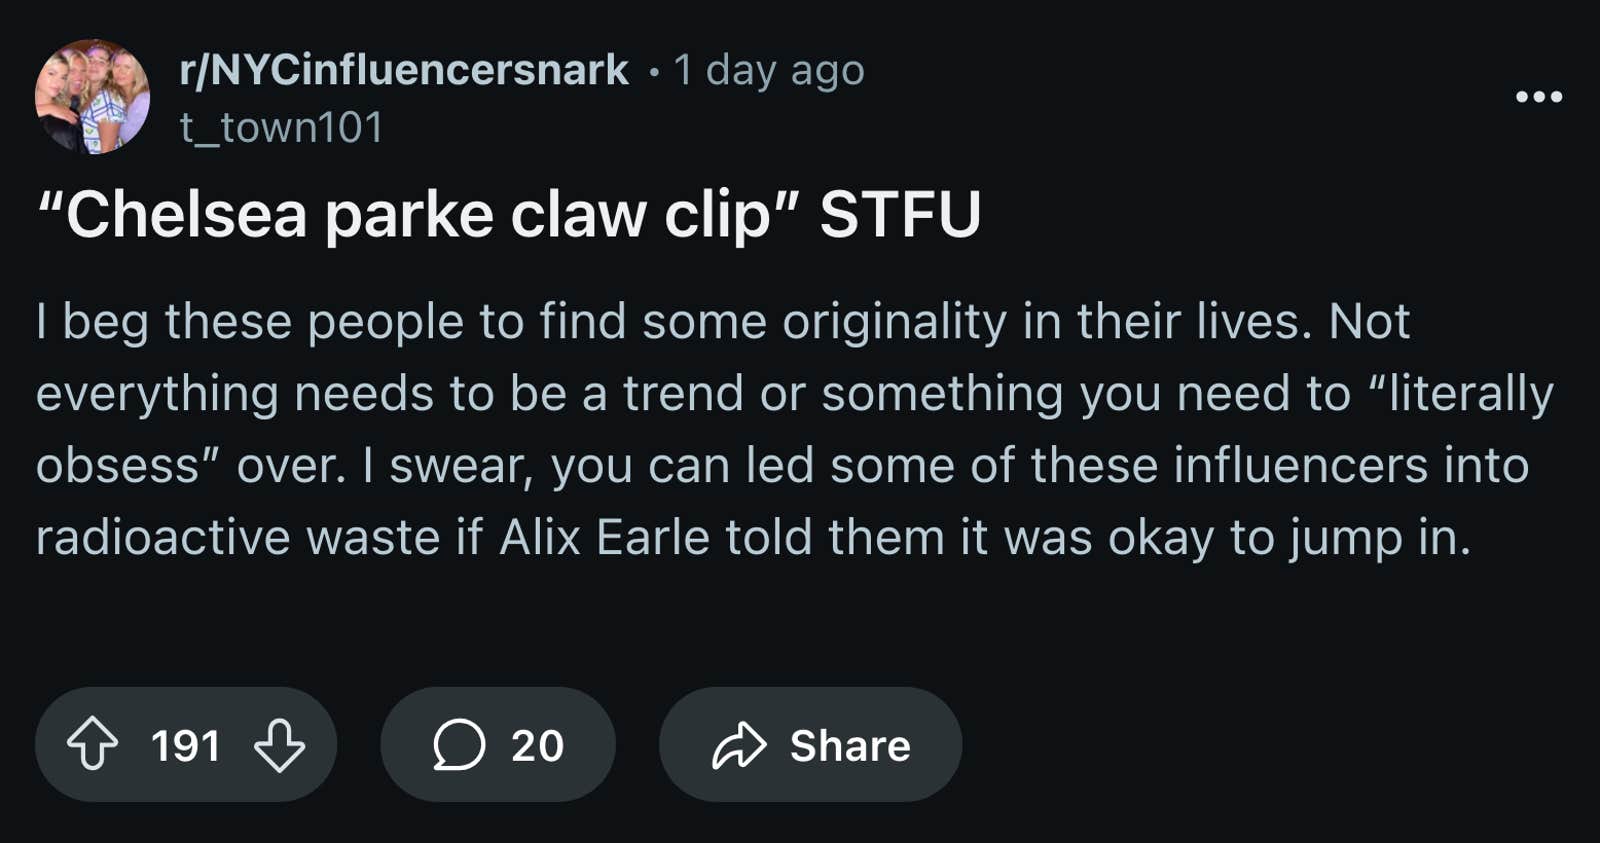This screenshot has height=843, width=1600.
Task: Open comments via the speech bubble icon
Action: [460, 744]
